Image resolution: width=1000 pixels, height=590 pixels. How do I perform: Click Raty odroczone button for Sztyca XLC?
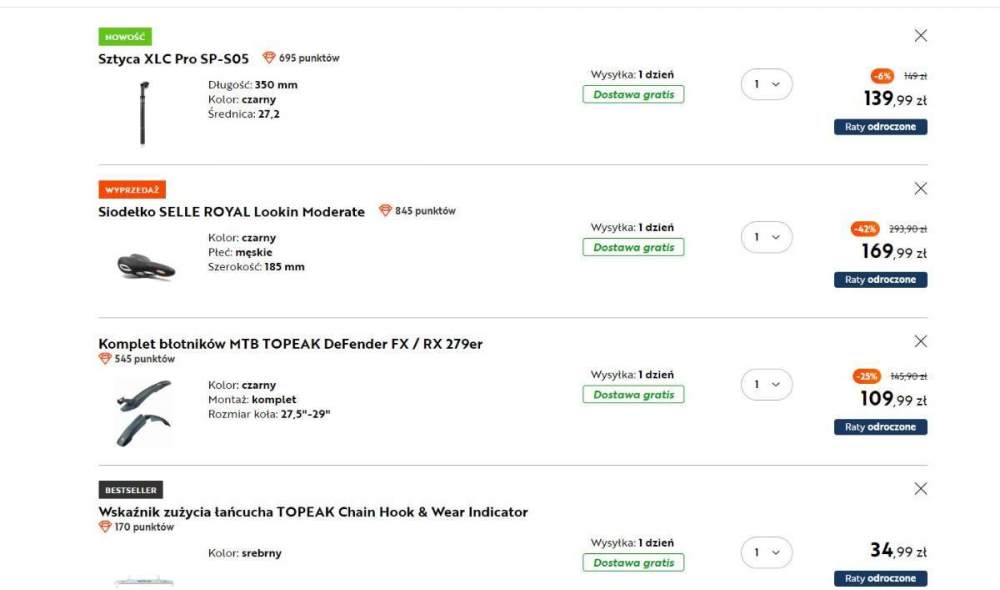pyautogui.click(x=880, y=127)
